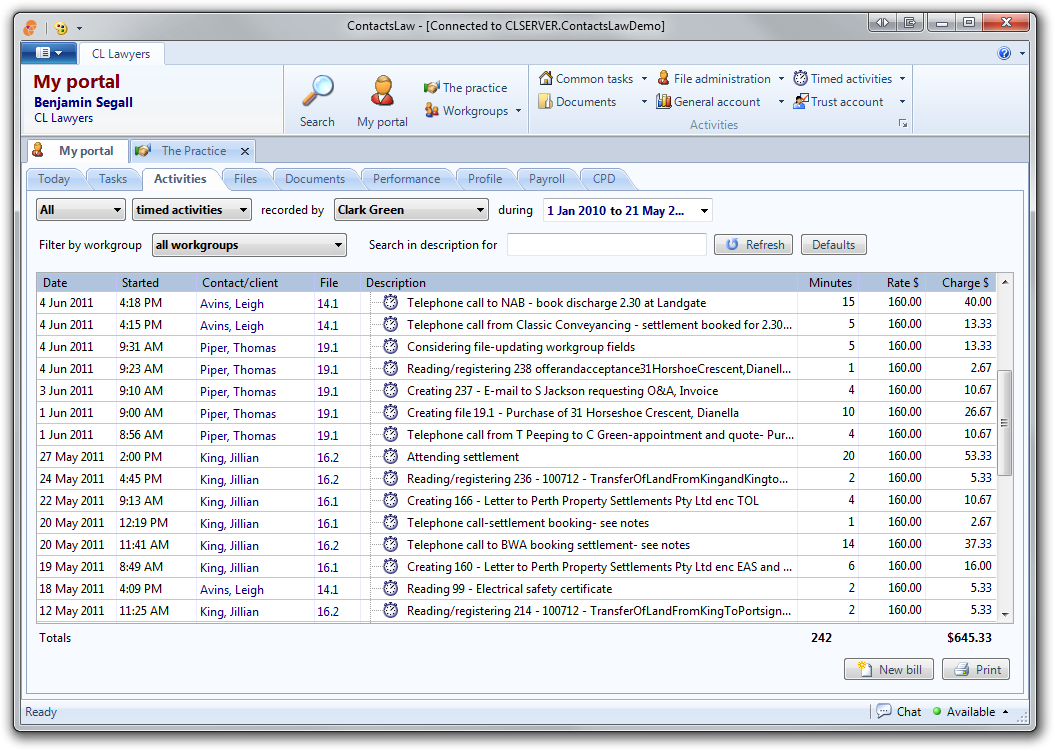Click the green Available status dot
This screenshot has width=1055, height=751.
coord(937,711)
